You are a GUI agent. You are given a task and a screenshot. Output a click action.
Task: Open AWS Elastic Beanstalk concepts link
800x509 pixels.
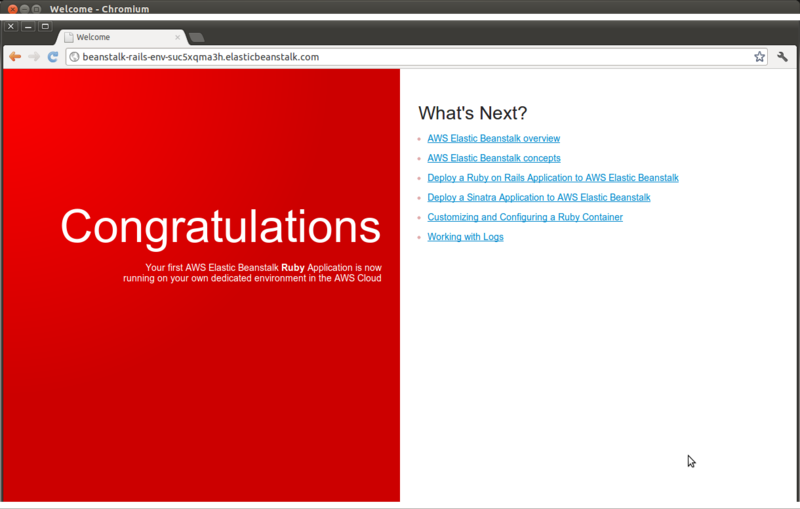coord(494,158)
